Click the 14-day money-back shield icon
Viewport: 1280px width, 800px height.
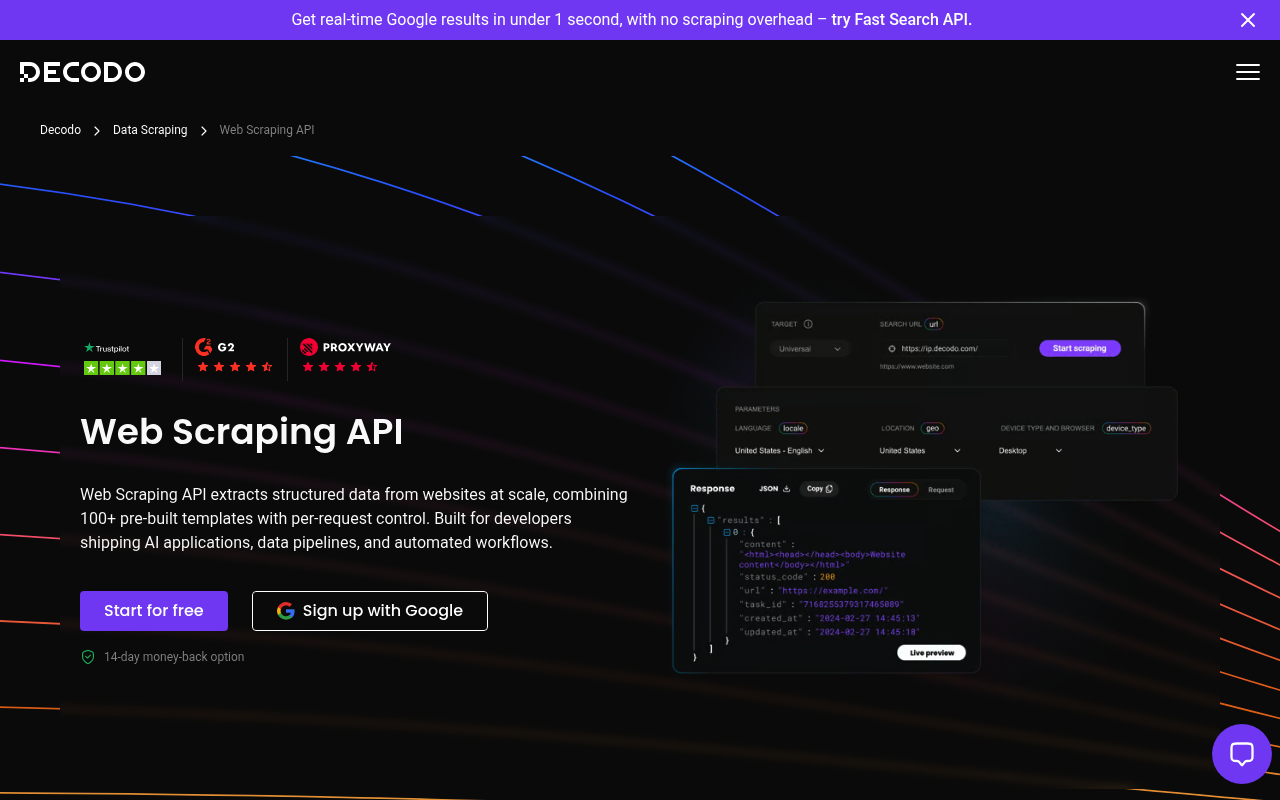pos(88,657)
